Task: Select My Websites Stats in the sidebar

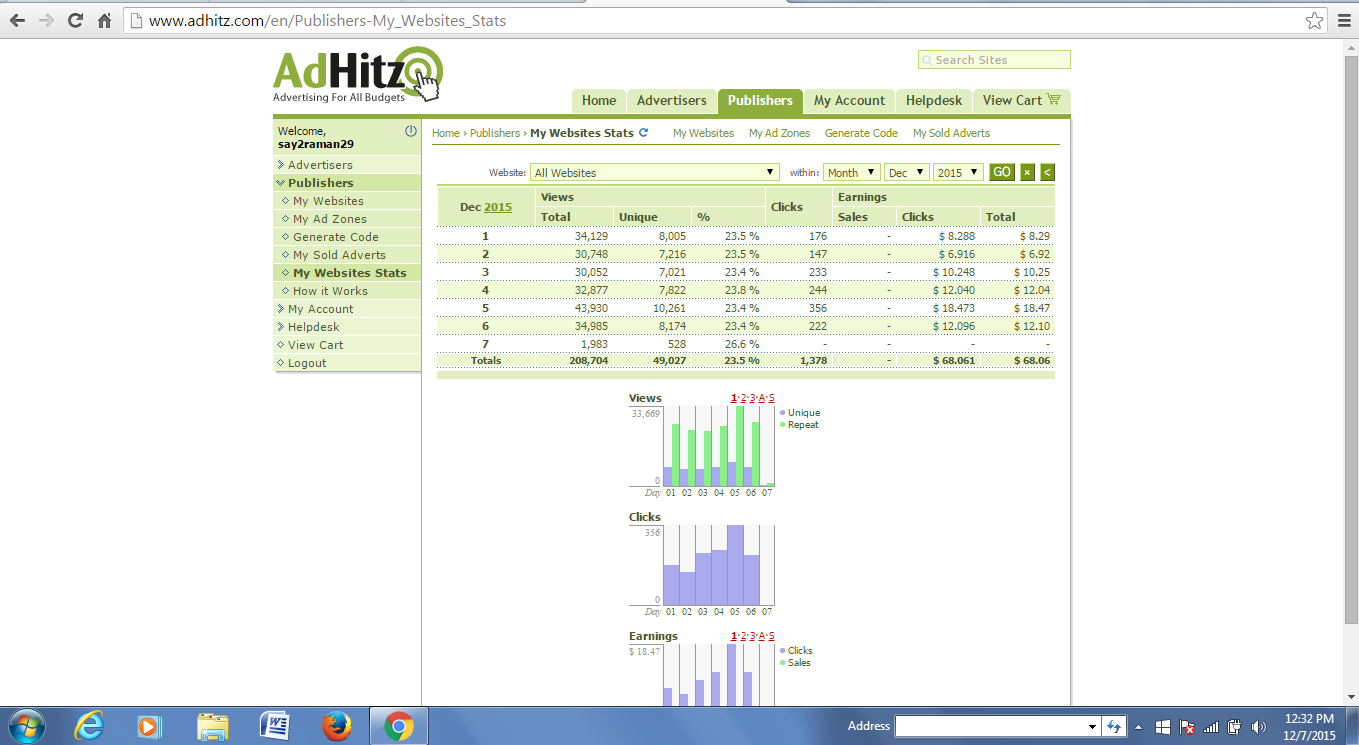Action: [350, 273]
